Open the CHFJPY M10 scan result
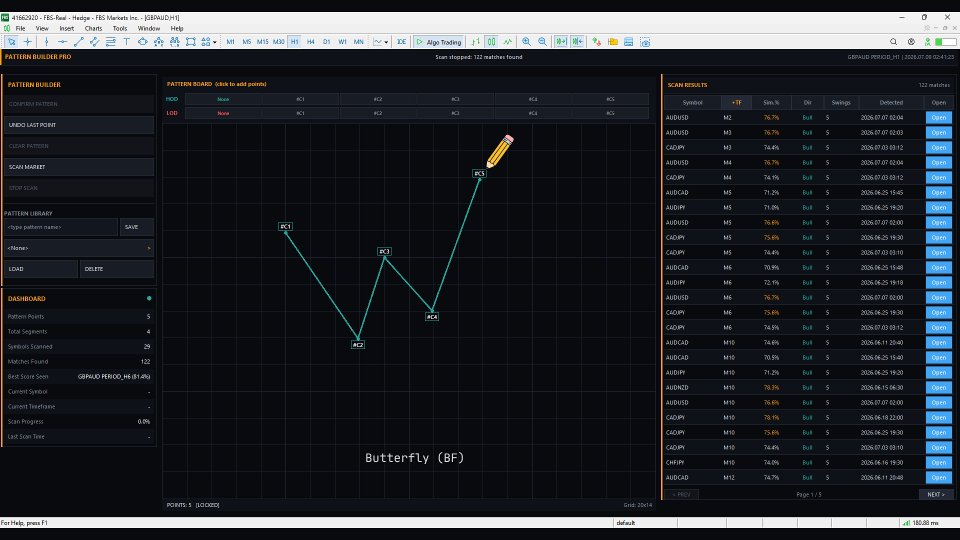Viewport: 960px width, 540px height. point(939,463)
